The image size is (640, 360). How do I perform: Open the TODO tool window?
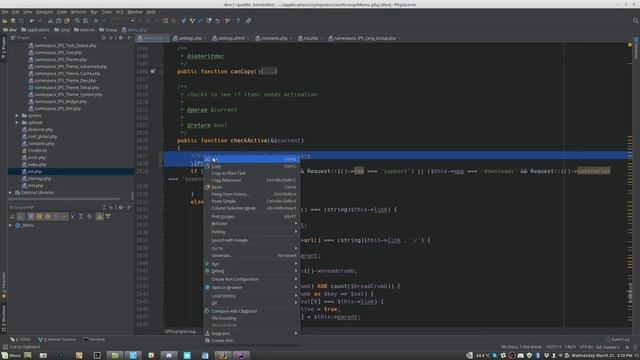click(x=20, y=340)
